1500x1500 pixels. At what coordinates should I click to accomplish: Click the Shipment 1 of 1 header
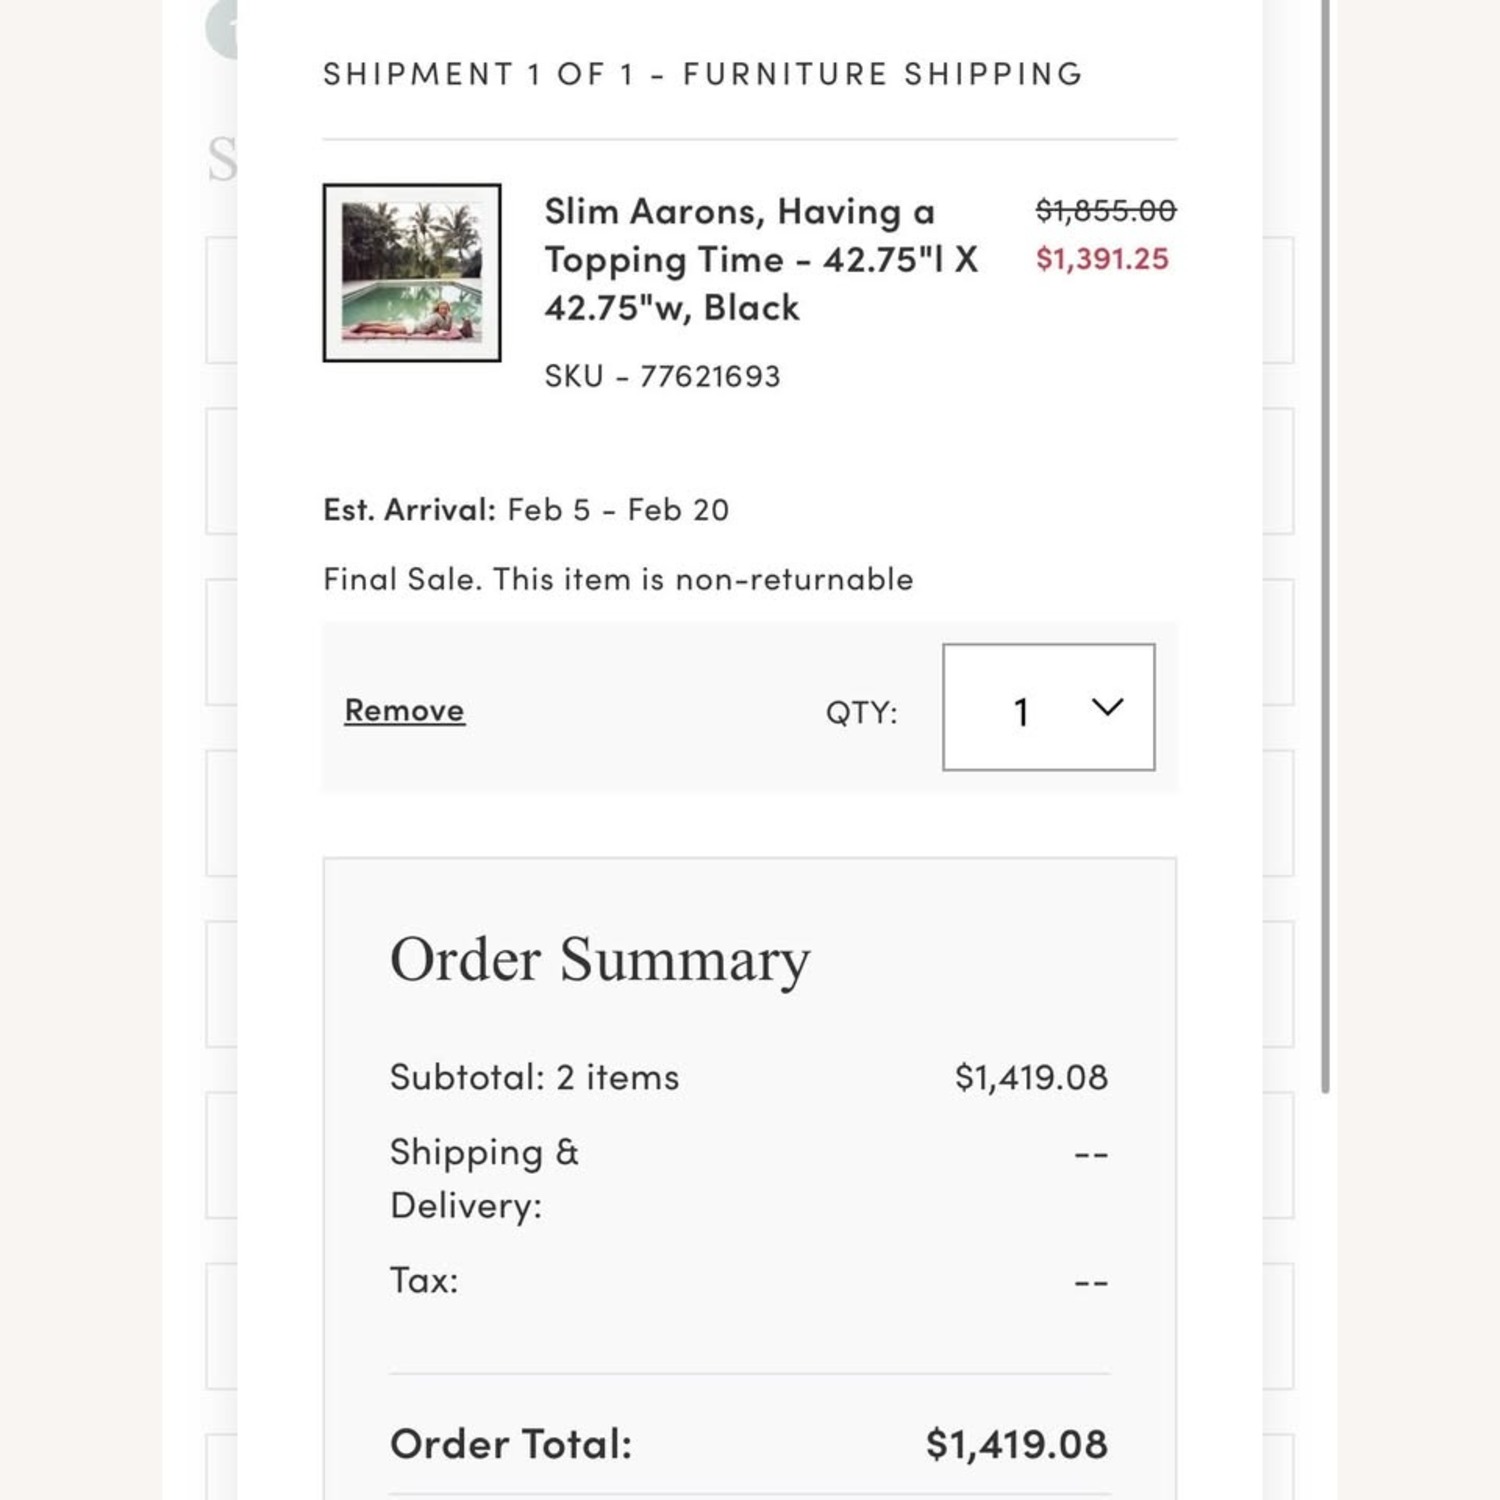703,74
